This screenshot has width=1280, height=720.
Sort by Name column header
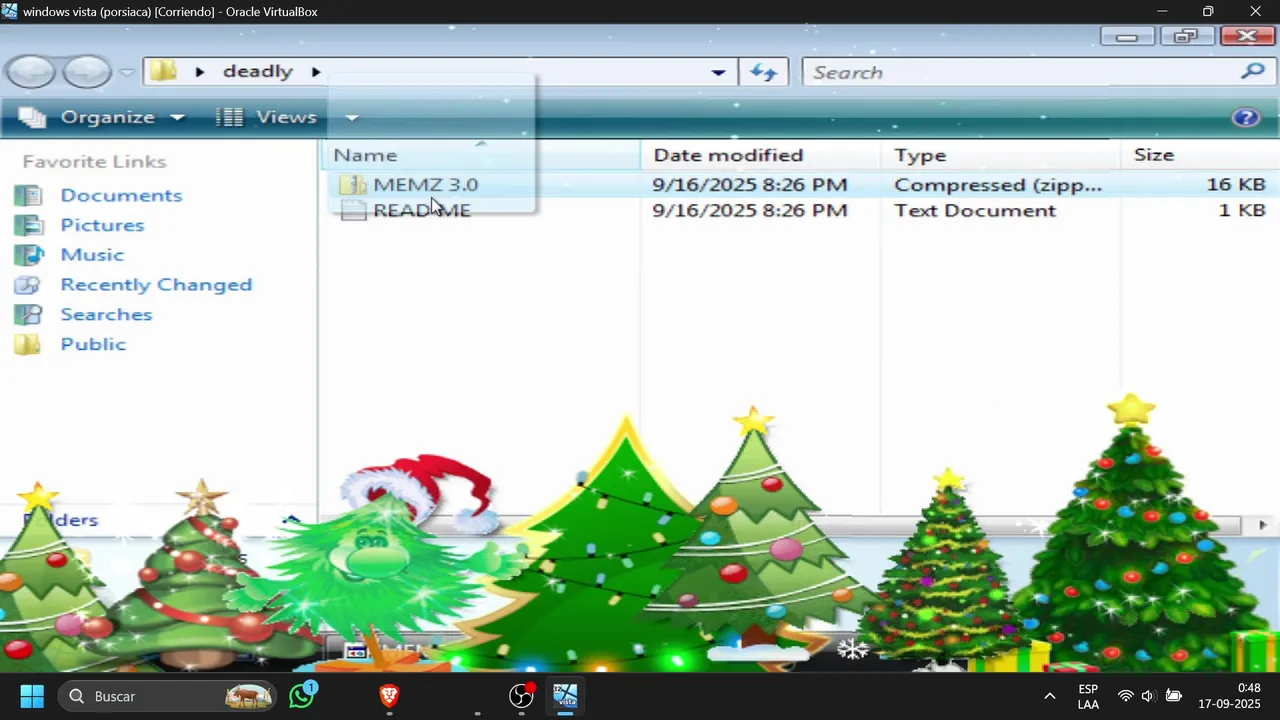[x=481, y=155]
